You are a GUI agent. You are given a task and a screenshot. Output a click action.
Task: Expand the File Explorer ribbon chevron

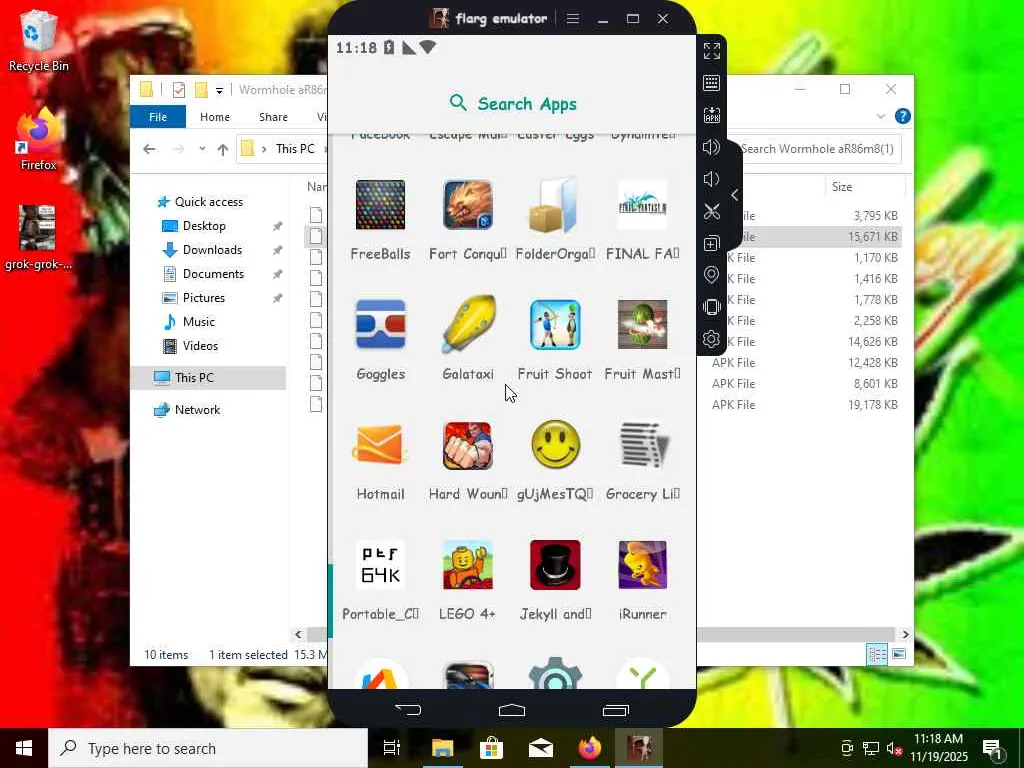(x=880, y=116)
